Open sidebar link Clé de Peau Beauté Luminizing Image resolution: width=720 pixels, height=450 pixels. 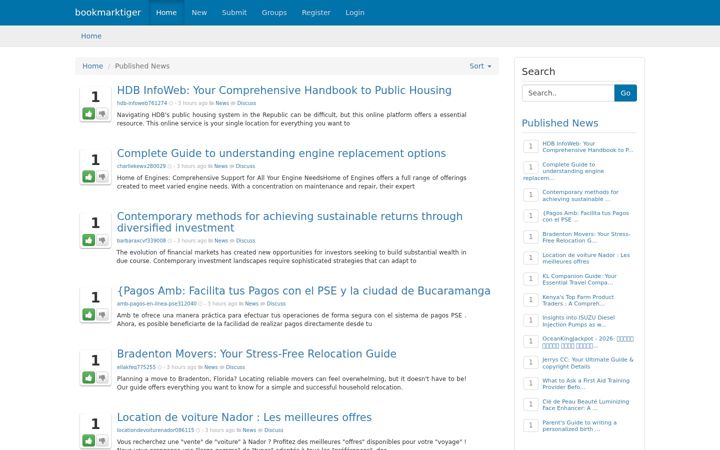pyautogui.click(x=586, y=405)
